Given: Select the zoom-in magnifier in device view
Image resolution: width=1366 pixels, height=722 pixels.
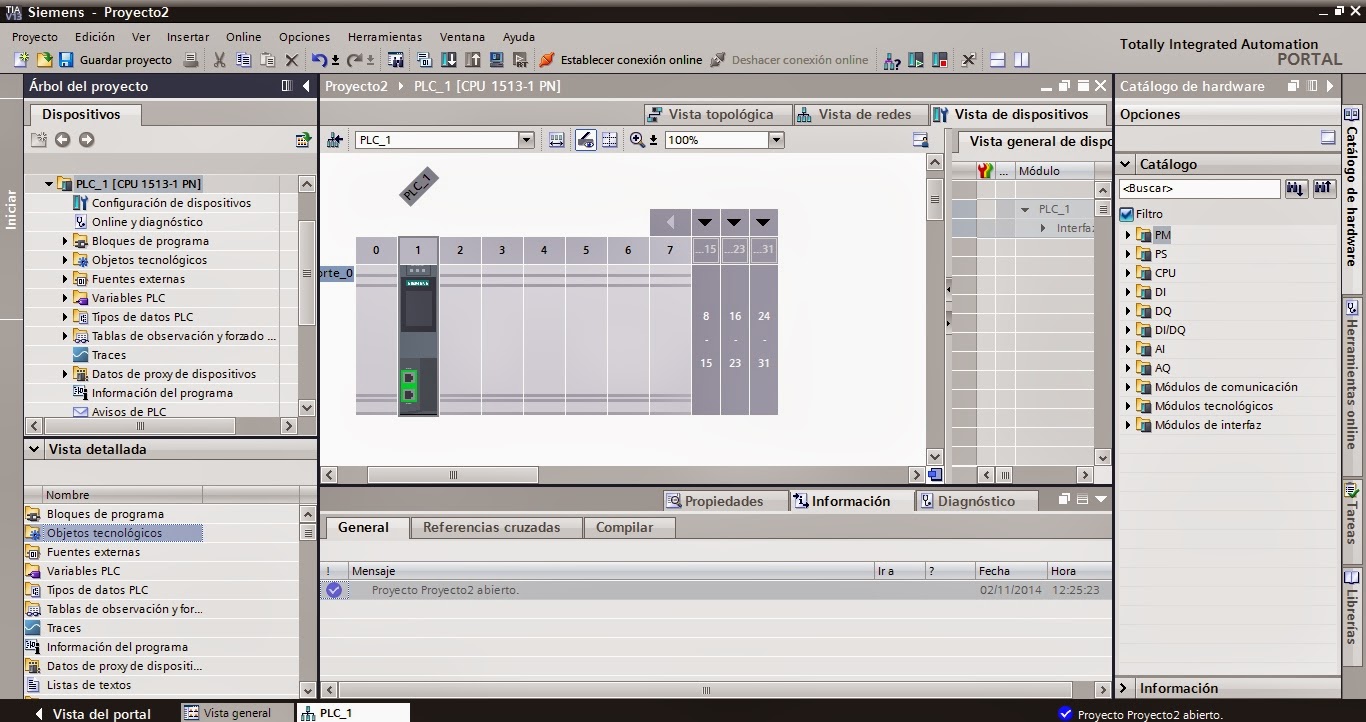Looking at the screenshot, I should click(638, 139).
